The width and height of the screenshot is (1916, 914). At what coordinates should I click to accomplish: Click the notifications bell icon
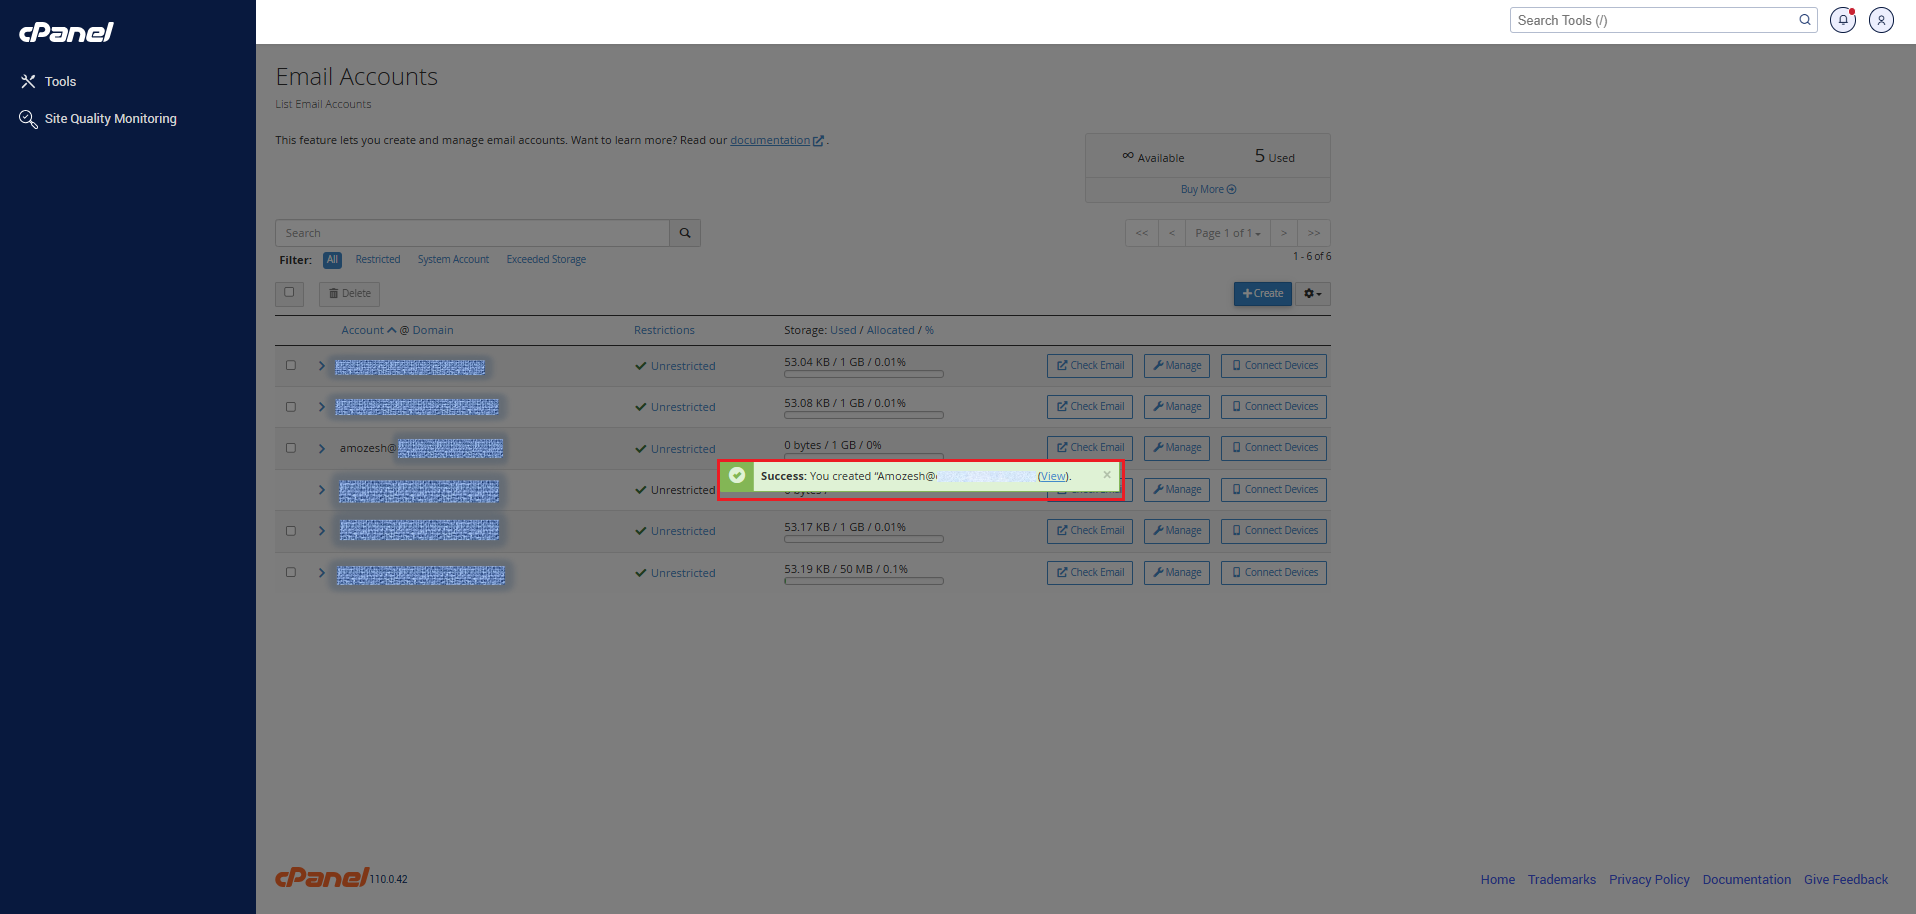click(x=1842, y=20)
